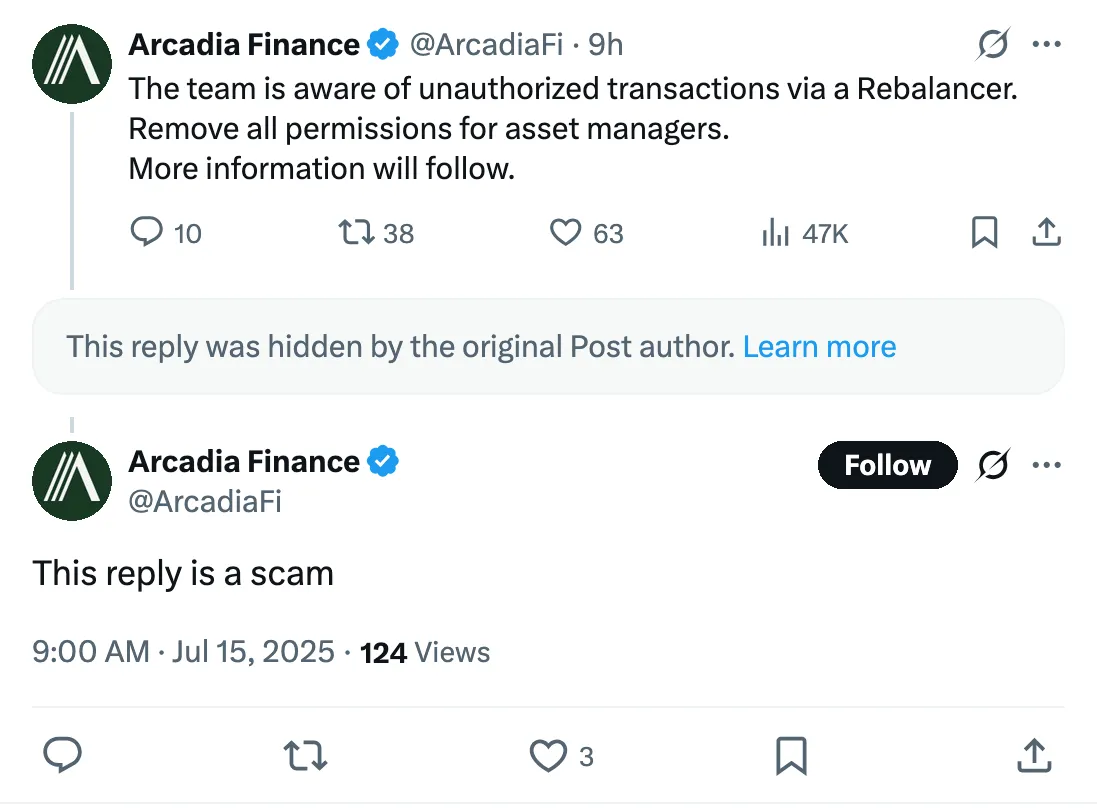Follow Arcadia Finance
The height and width of the screenshot is (808, 1097).
pyautogui.click(x=887, y=465)
